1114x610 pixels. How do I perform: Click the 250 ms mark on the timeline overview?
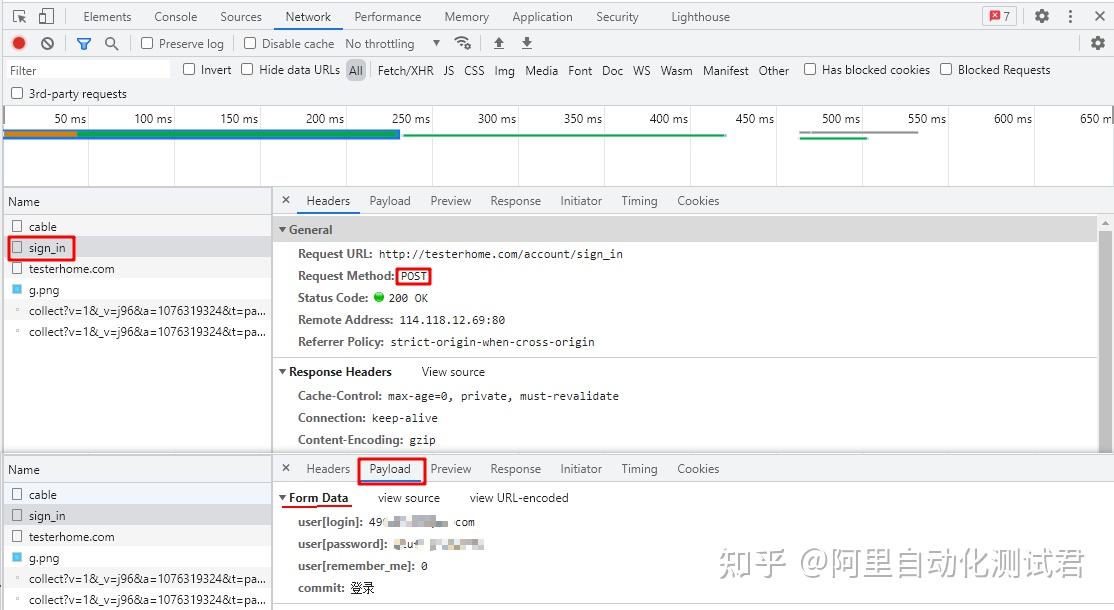pyautogui.click(x=411, y=119)
